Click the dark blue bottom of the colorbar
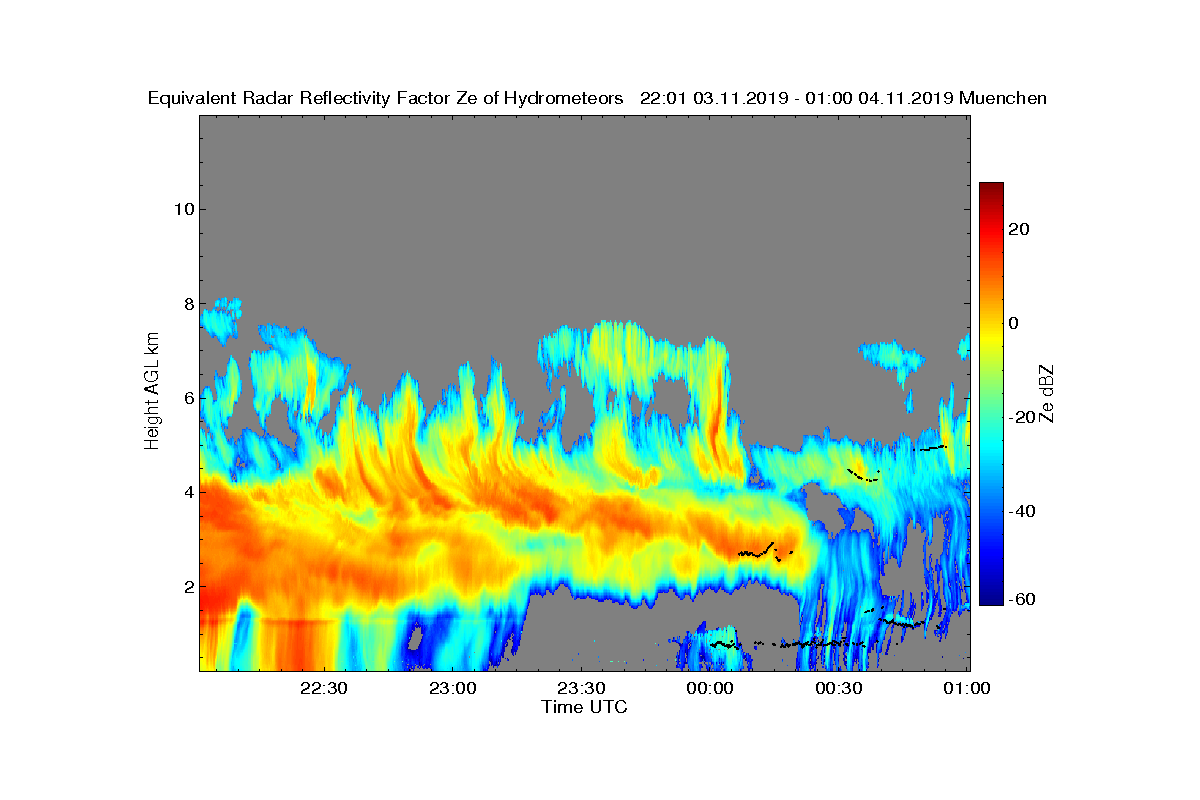1200x800 pixels. [x=991, y=599]
